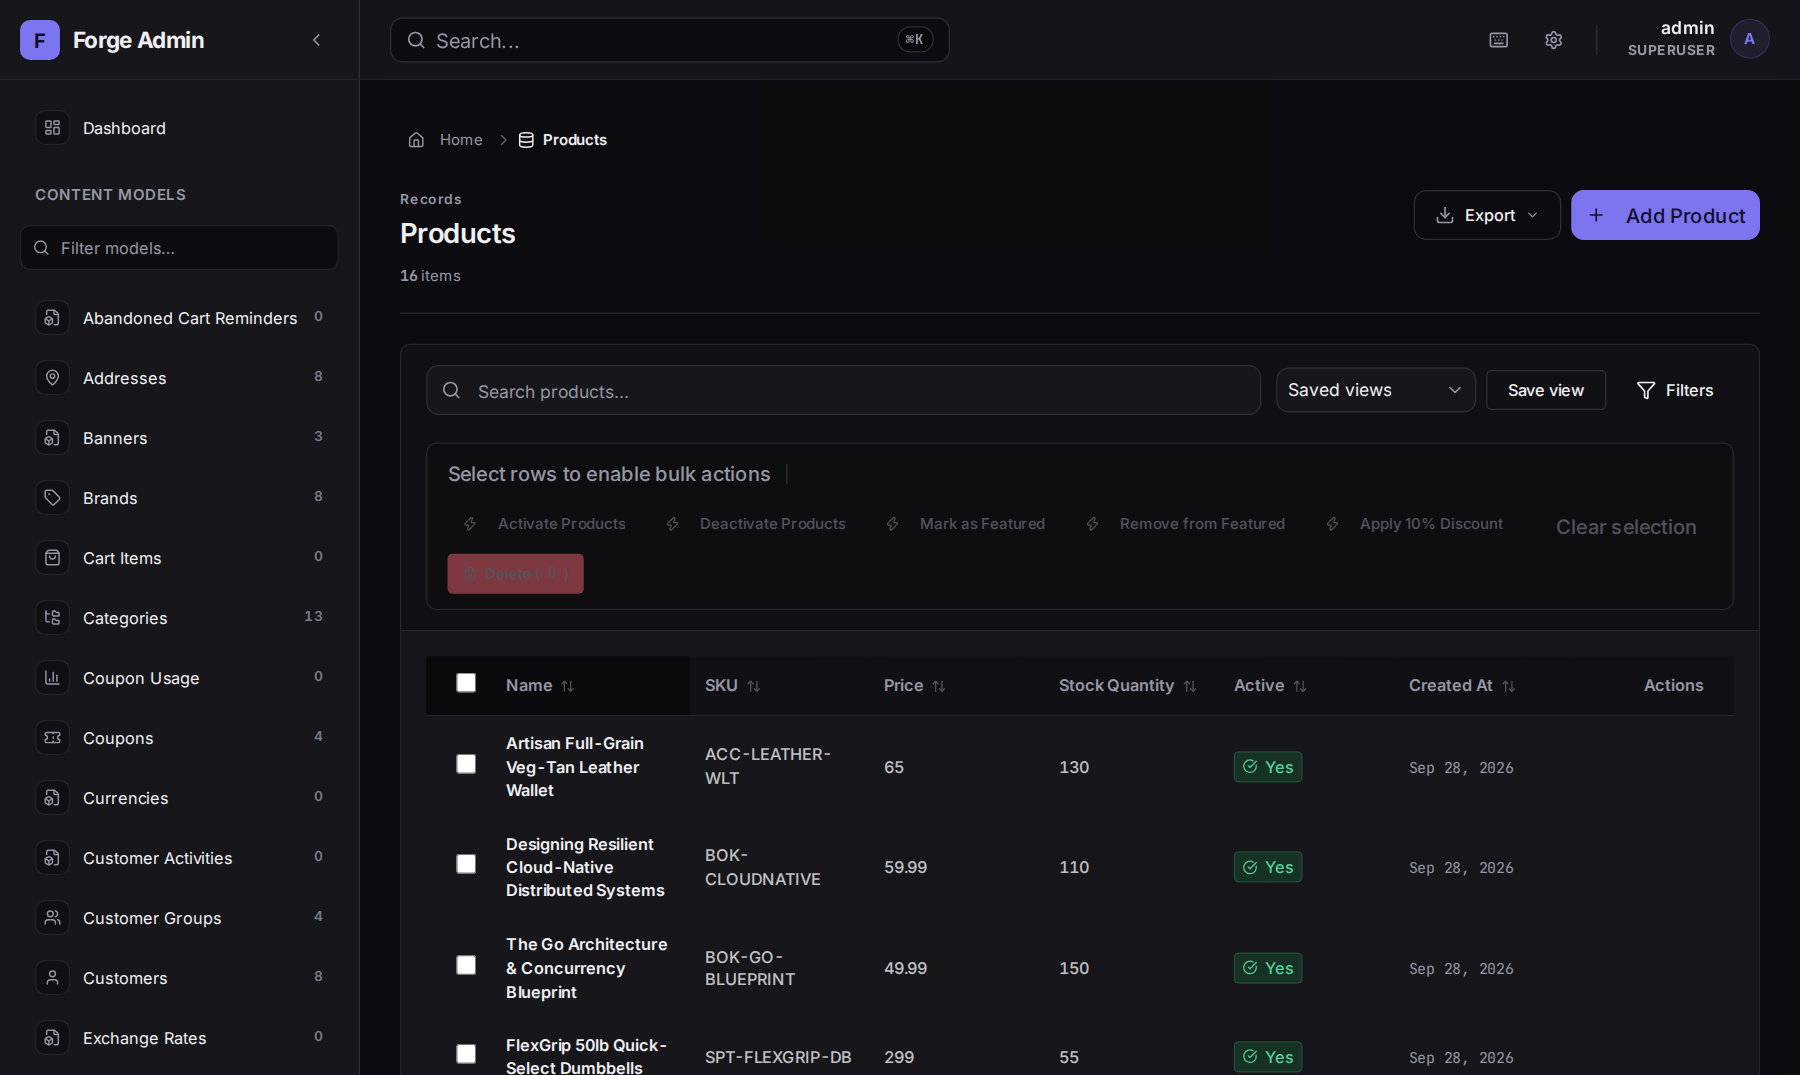Focus the Search products field
The height and width of the screenshot is (1075, 1800).
click(843, 390)
